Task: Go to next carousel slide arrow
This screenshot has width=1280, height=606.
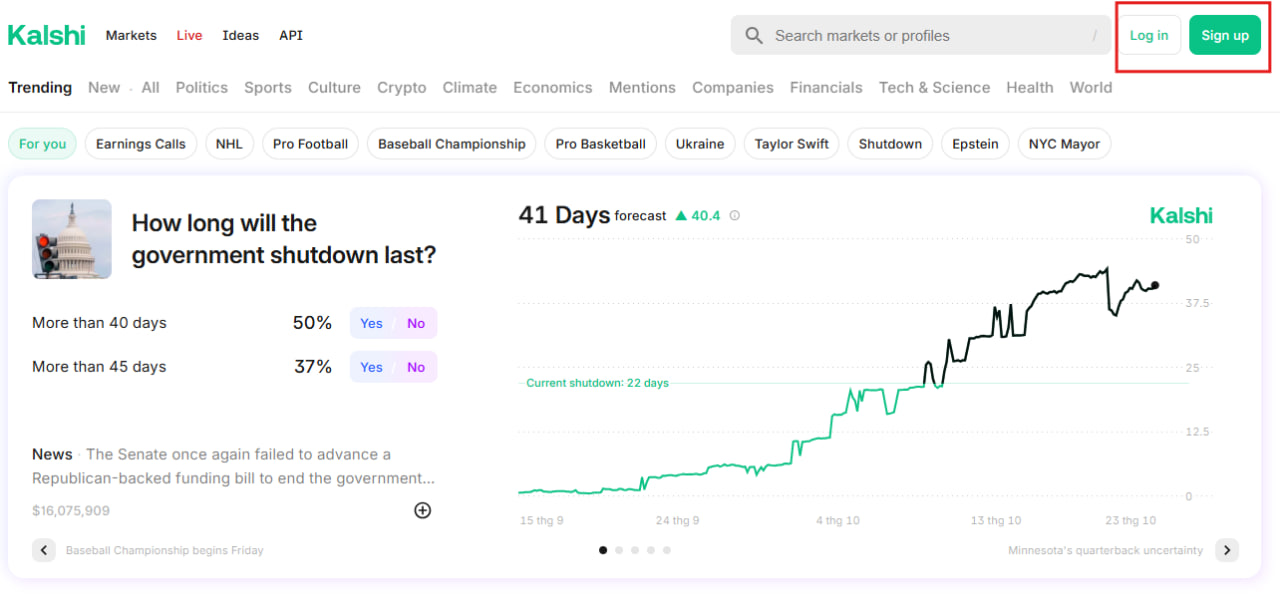Action: pos(1227,550)
